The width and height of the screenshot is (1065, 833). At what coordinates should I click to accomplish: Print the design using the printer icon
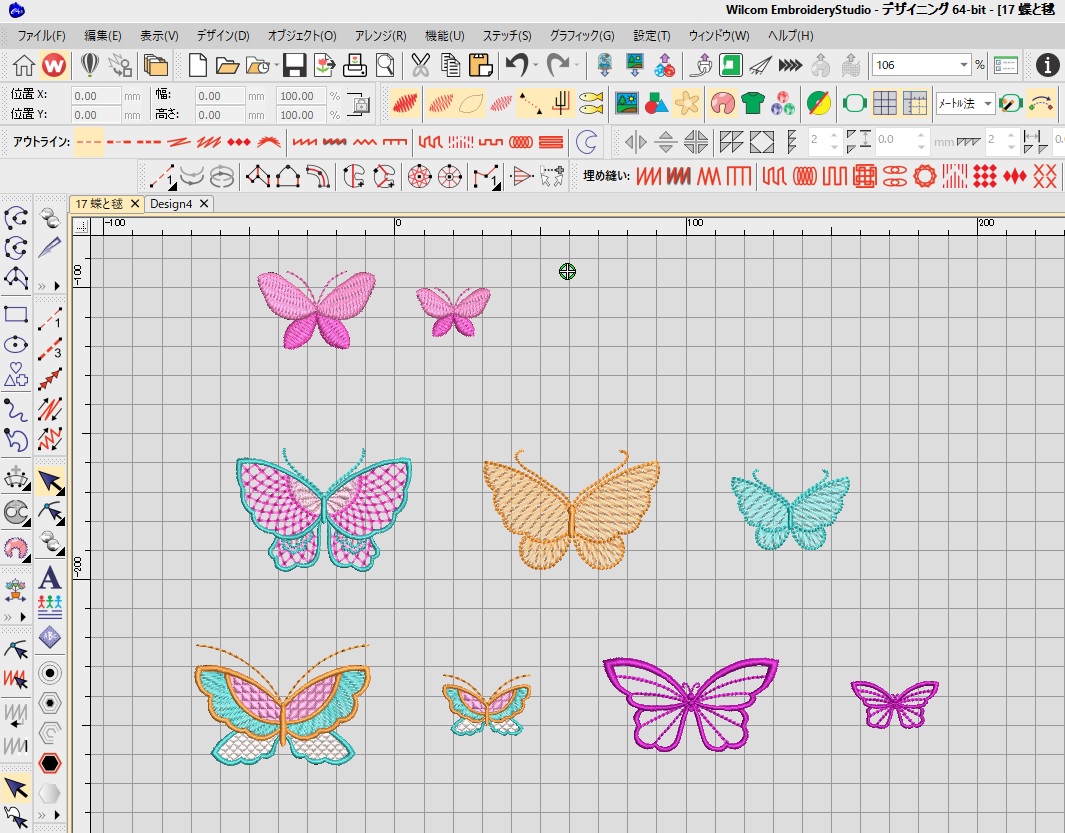(355, 65)
